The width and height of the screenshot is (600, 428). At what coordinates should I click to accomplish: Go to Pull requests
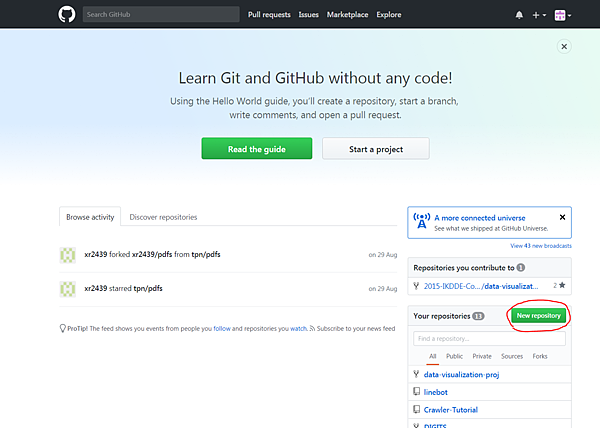[269, 15]
